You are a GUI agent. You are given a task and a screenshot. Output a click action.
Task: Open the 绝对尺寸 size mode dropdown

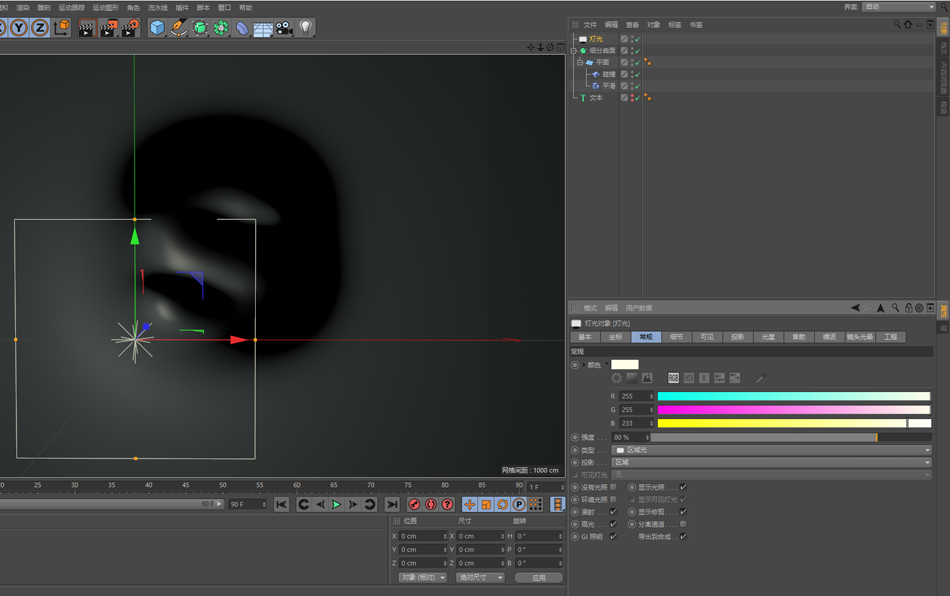coord(480,577)
